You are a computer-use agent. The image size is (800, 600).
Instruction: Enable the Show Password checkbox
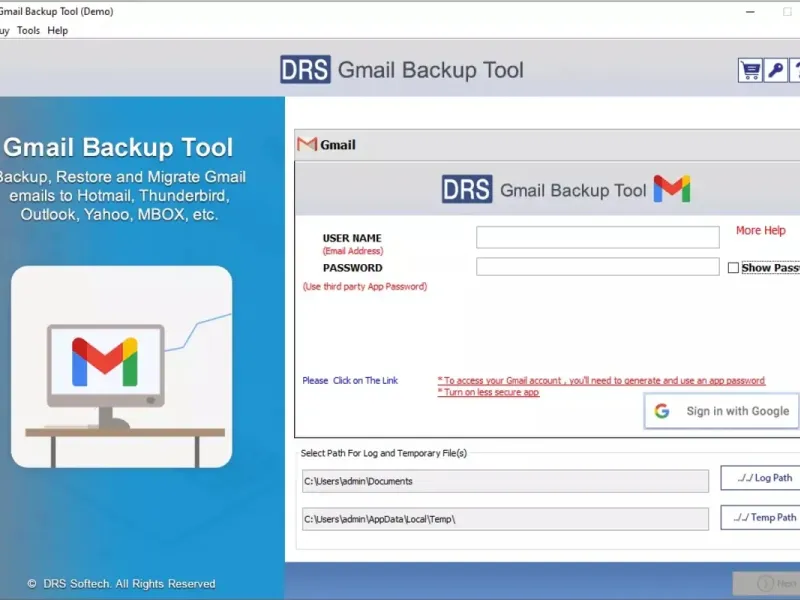pos(733,268)
